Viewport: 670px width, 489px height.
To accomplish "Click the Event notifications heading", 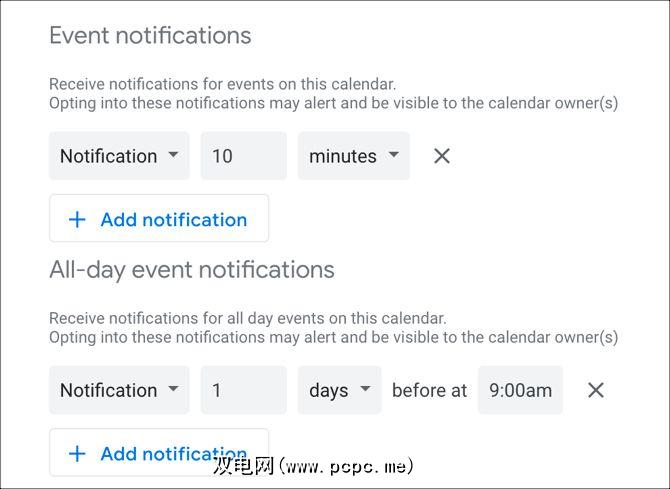I will pyautogui.click(x=150, y=36).
